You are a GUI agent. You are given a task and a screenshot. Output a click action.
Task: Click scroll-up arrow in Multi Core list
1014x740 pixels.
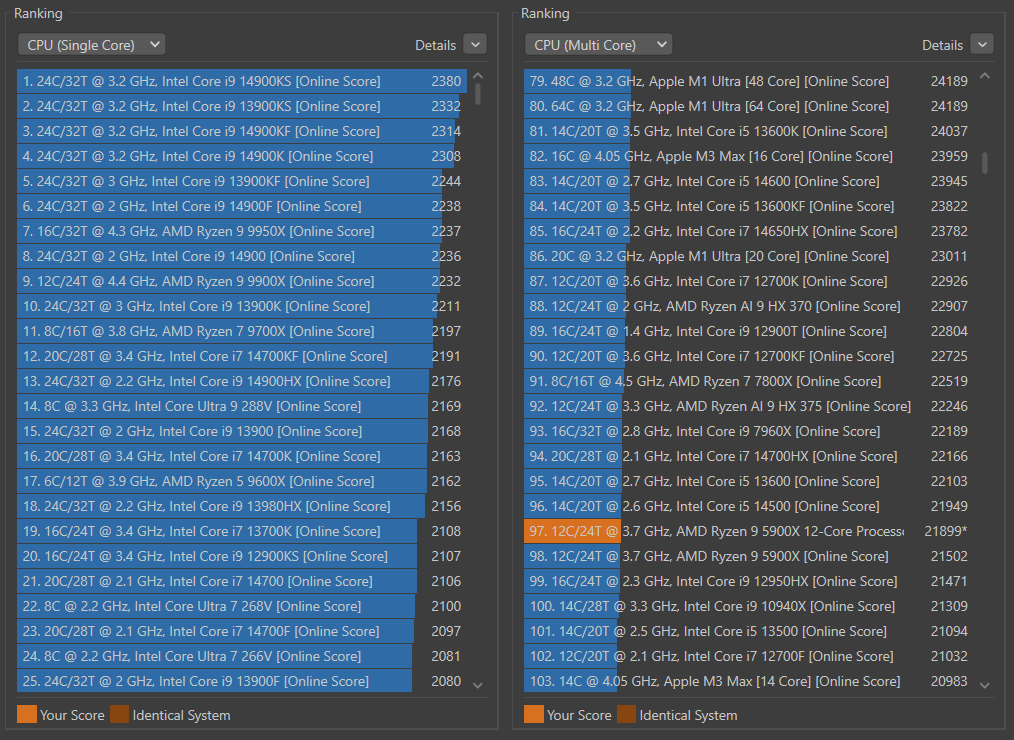click(985, 76)
